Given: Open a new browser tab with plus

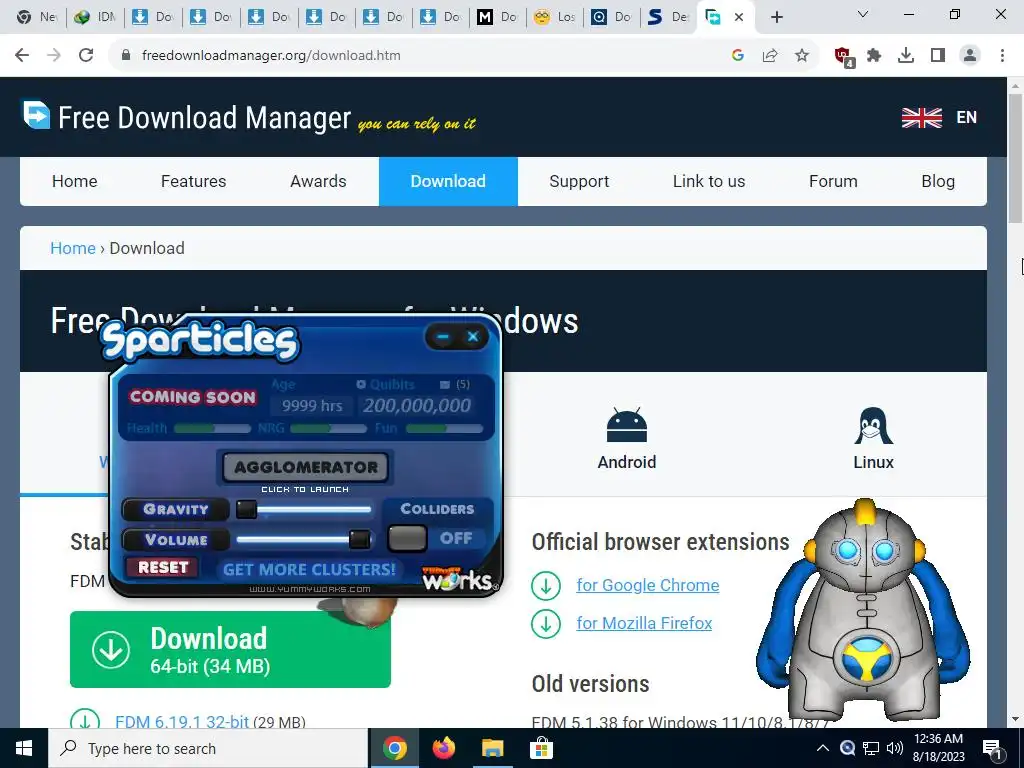Looking at the screenshot, I should click(776, 17).
